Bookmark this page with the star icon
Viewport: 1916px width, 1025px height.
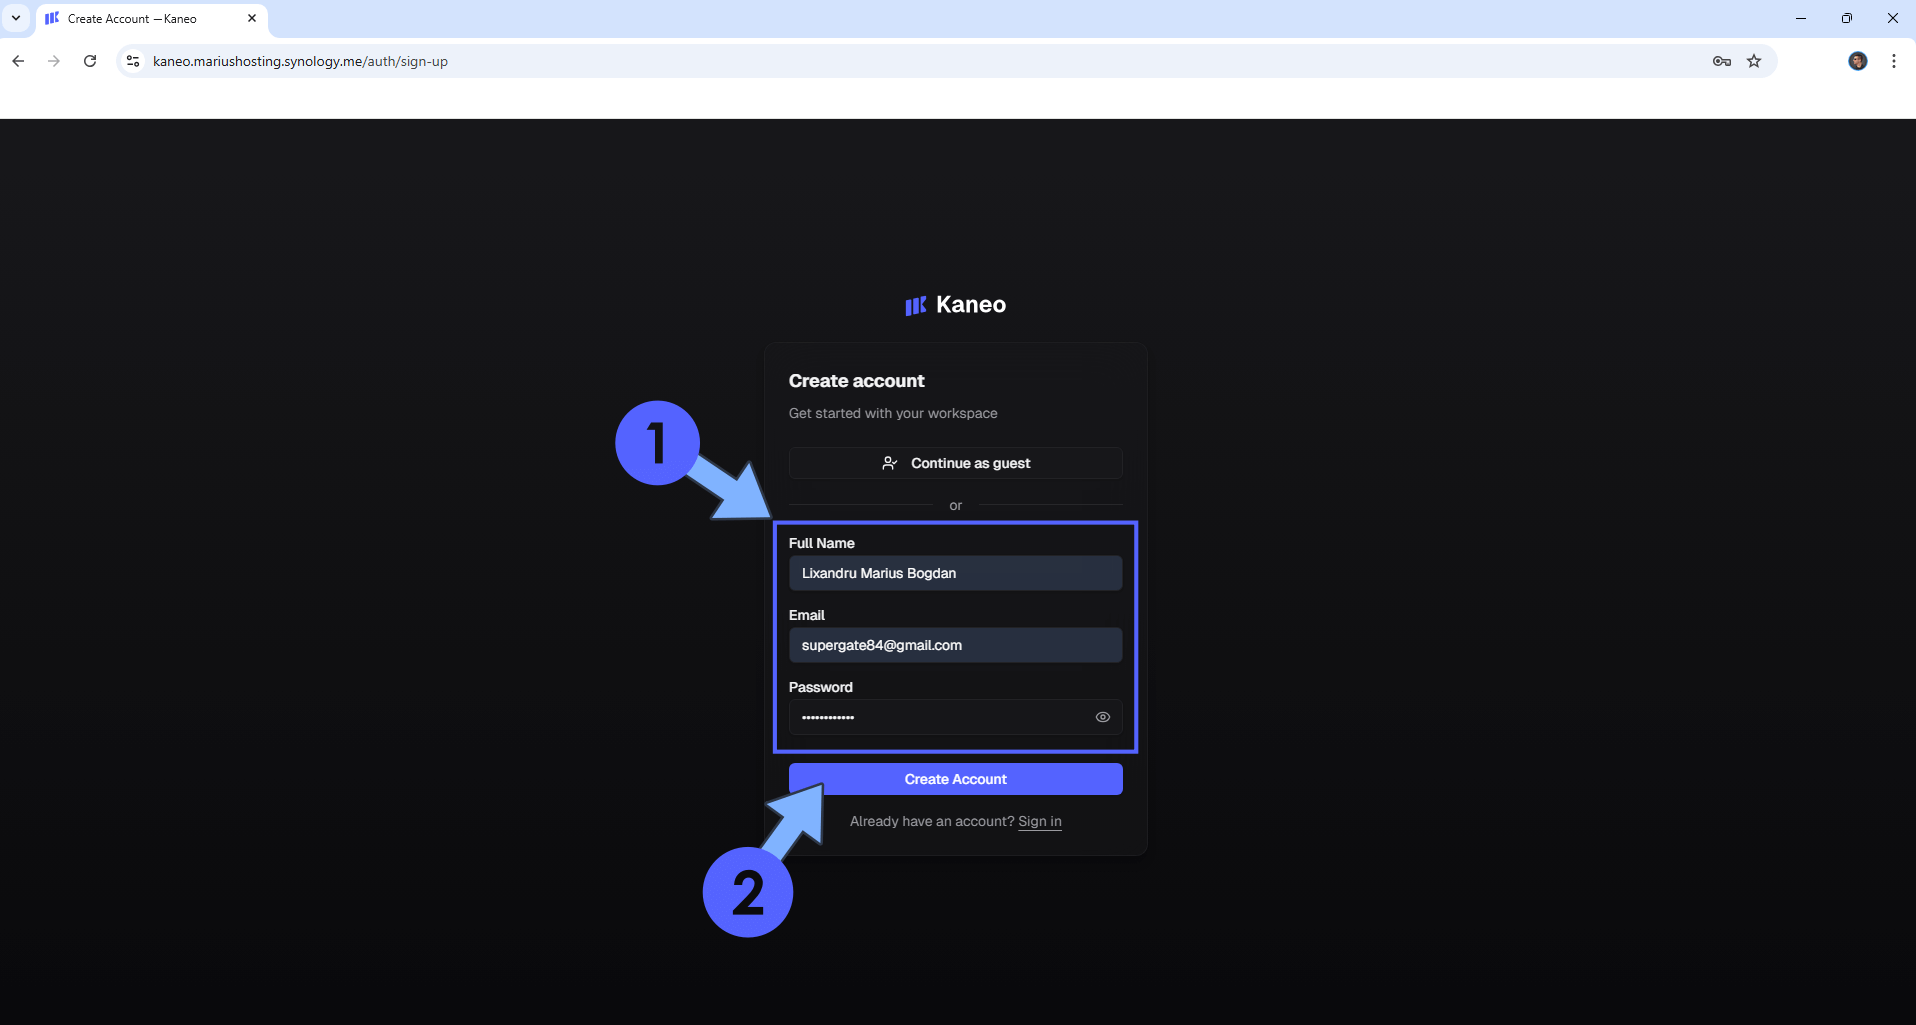pos(1753,61)
